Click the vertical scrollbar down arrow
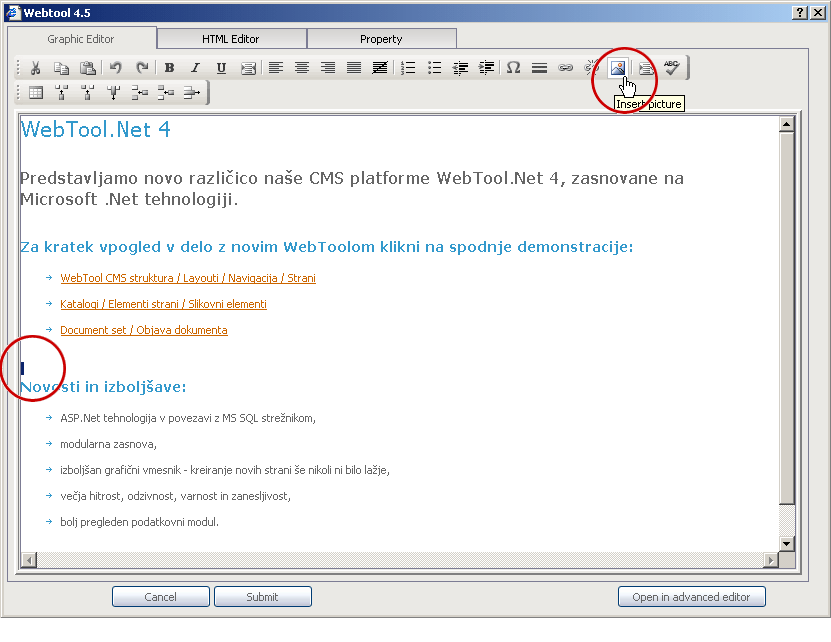The image size is (831, 642). (786, 543)
